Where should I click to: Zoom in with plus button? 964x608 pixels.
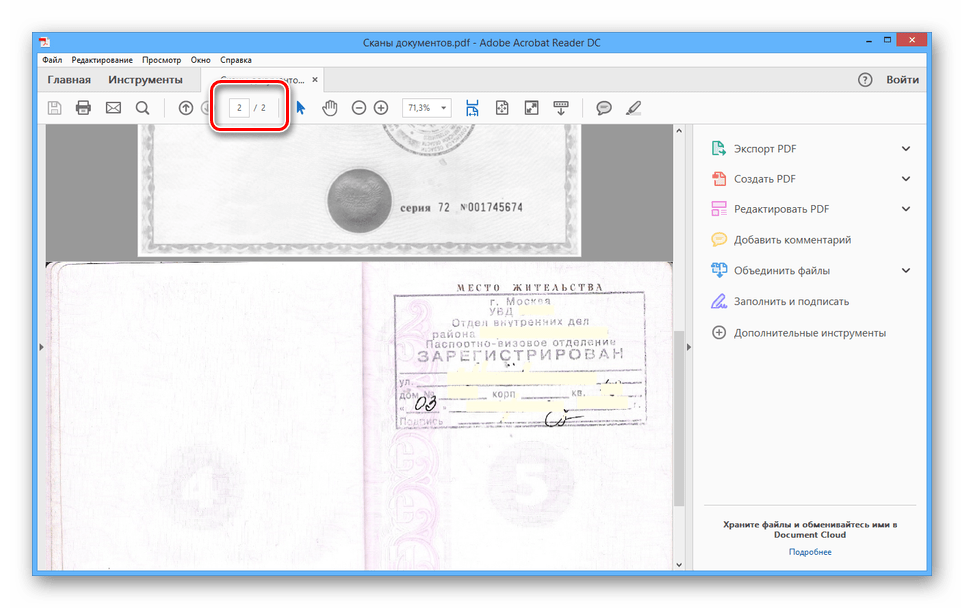[381, 108]
